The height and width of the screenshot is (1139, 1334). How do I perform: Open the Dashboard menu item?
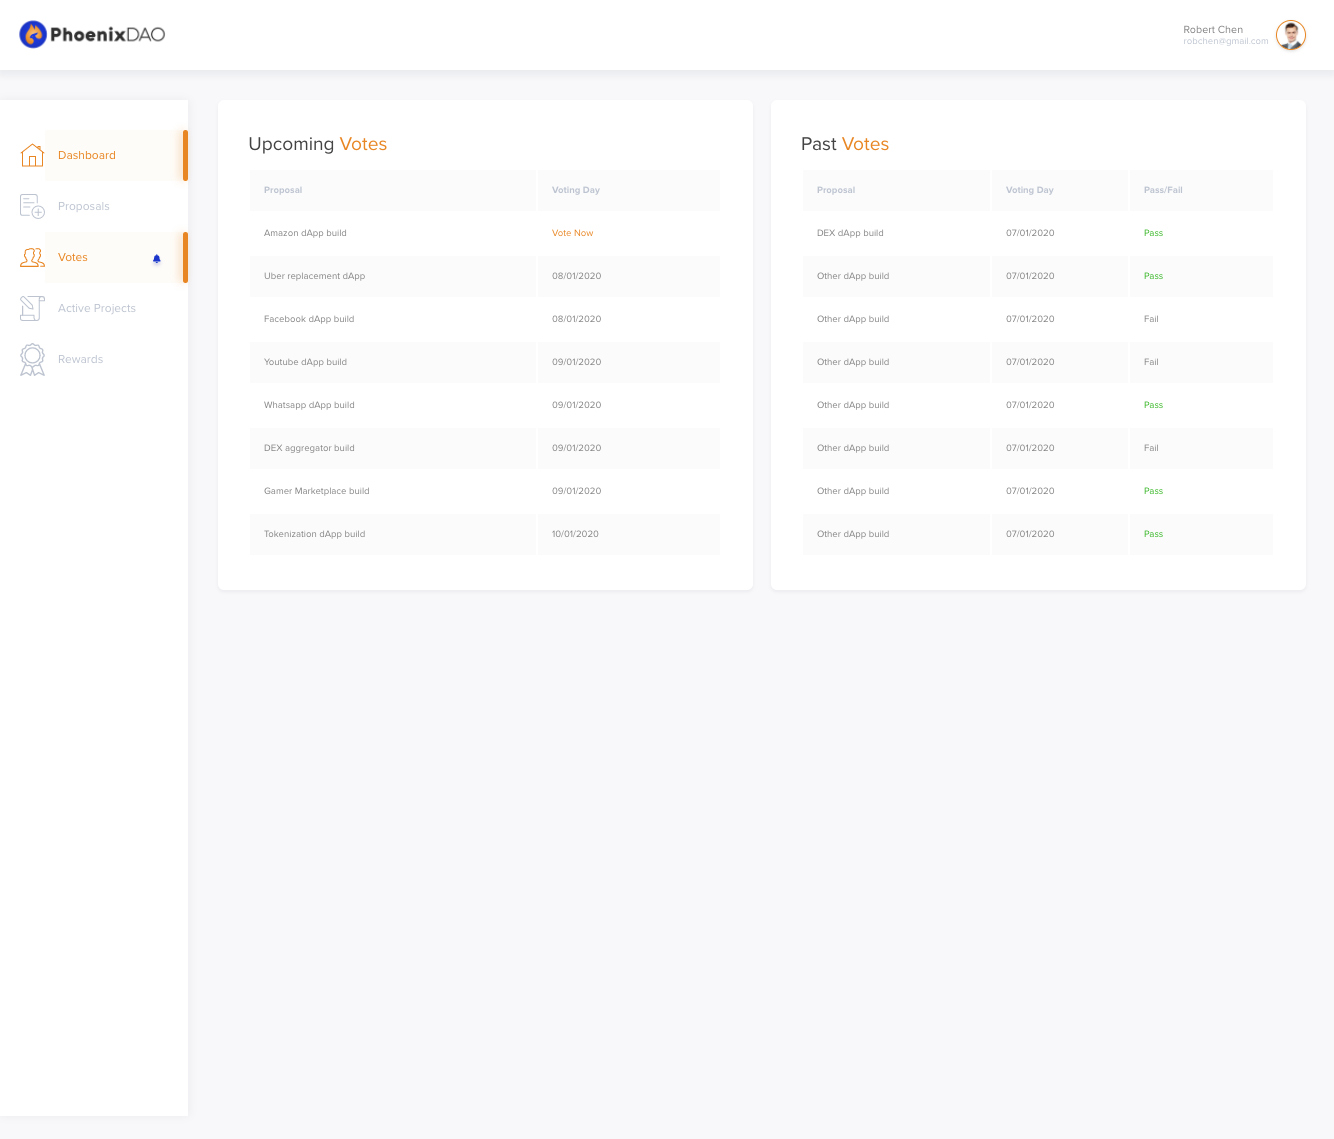click(x=87, y=155)
